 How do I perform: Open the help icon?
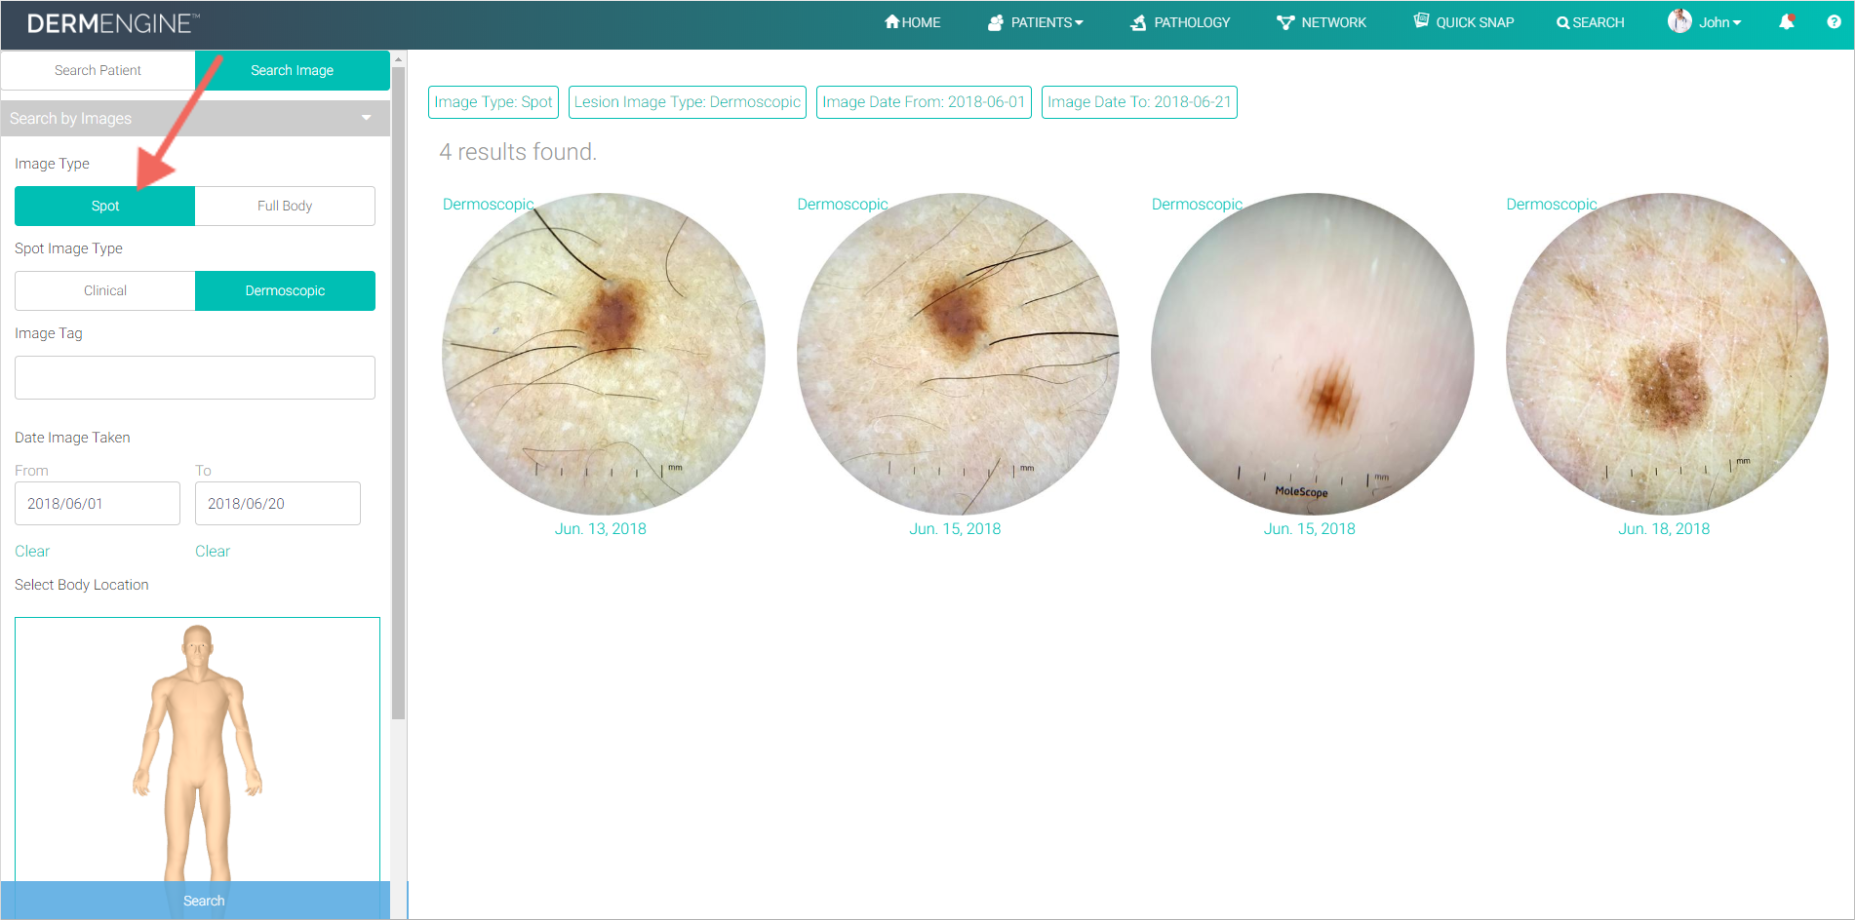[x=1834, y=21]
